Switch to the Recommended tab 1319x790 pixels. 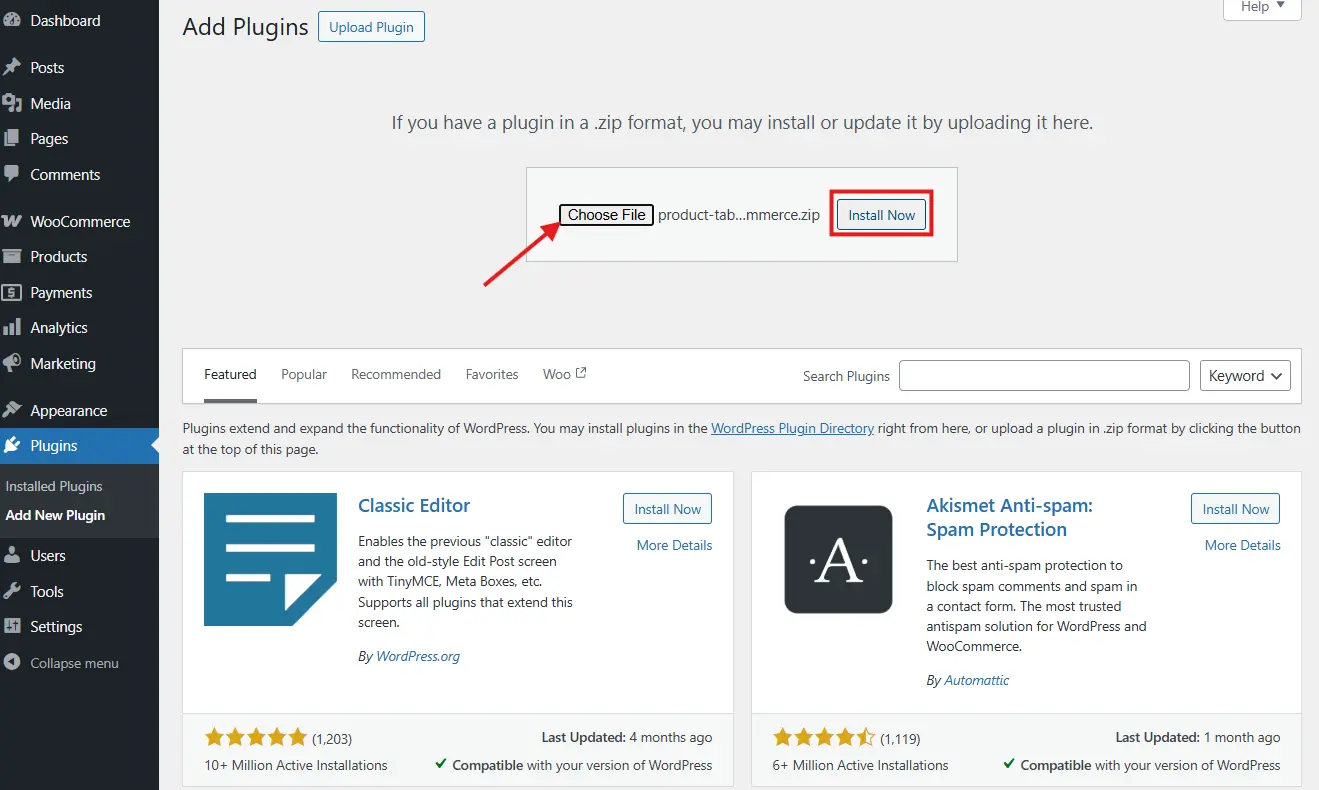point(396,374)
